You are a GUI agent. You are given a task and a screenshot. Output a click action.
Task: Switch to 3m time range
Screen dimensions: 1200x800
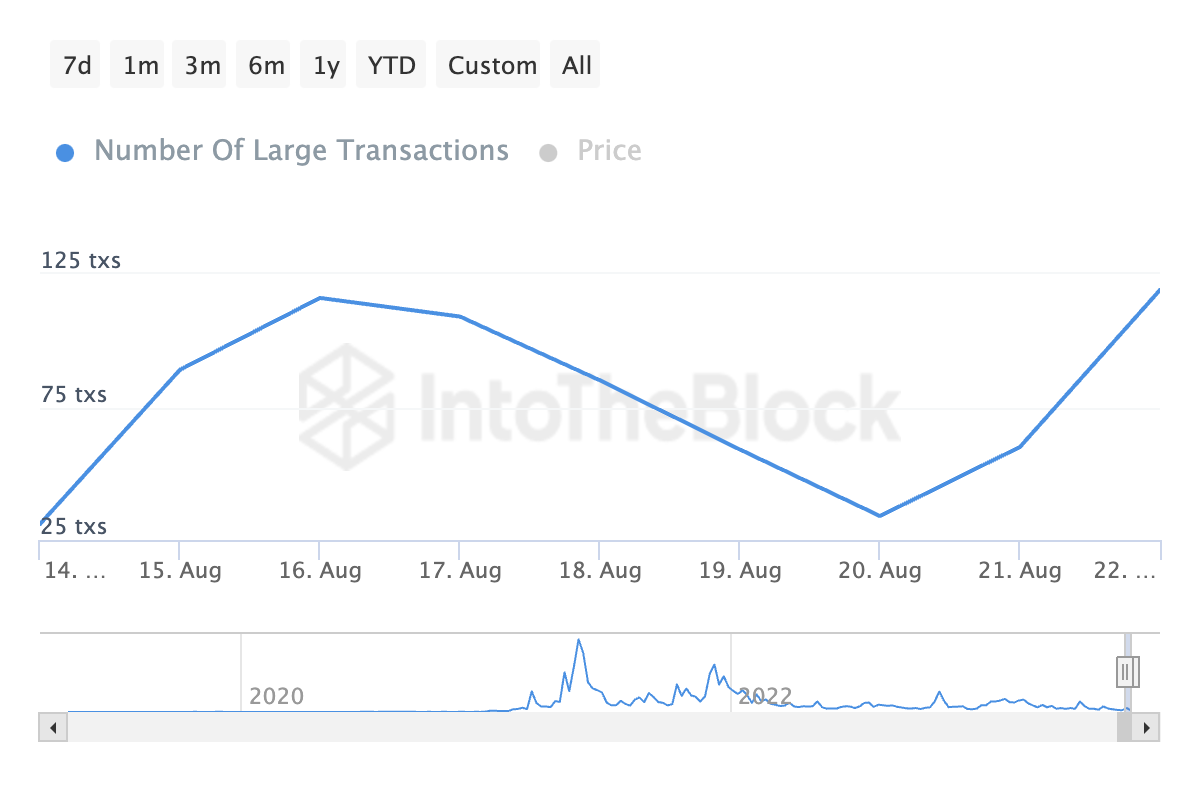[x=202, y=66]
